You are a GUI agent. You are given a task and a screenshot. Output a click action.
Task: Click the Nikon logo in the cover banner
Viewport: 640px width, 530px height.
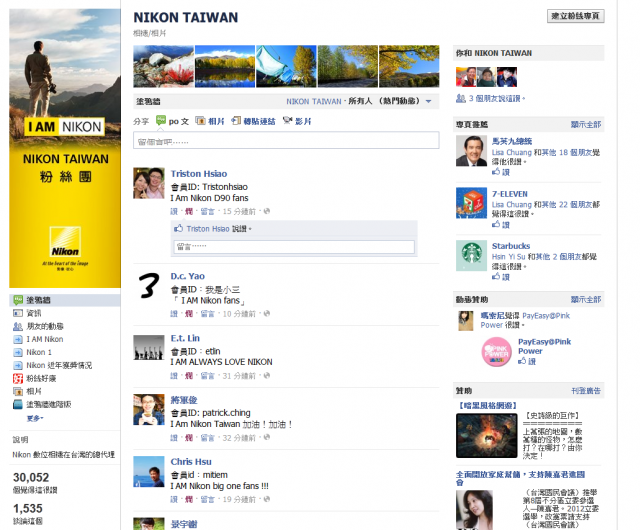click(65, 243)
